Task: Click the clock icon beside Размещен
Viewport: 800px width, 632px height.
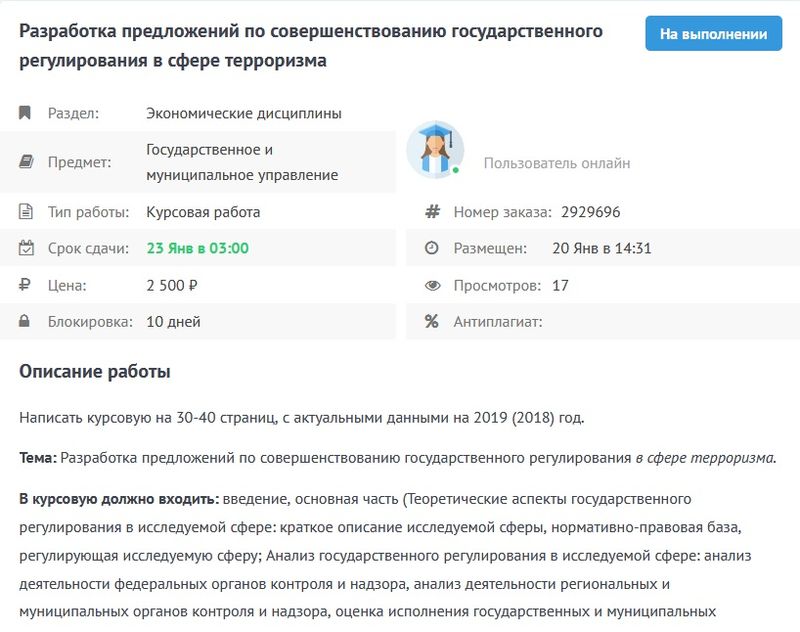Action: coord(432,248)
